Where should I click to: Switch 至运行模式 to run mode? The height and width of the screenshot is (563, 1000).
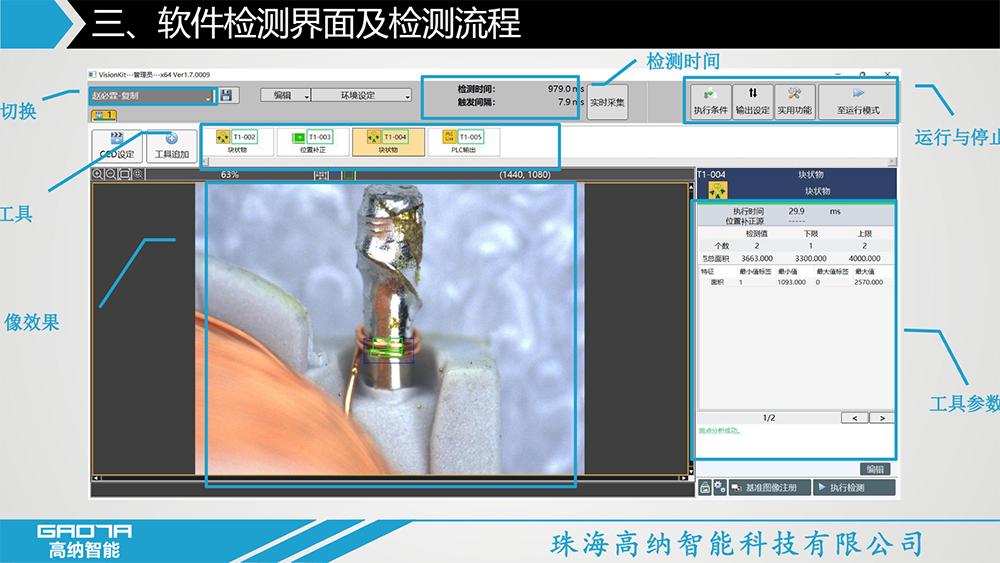click(857, 101)
